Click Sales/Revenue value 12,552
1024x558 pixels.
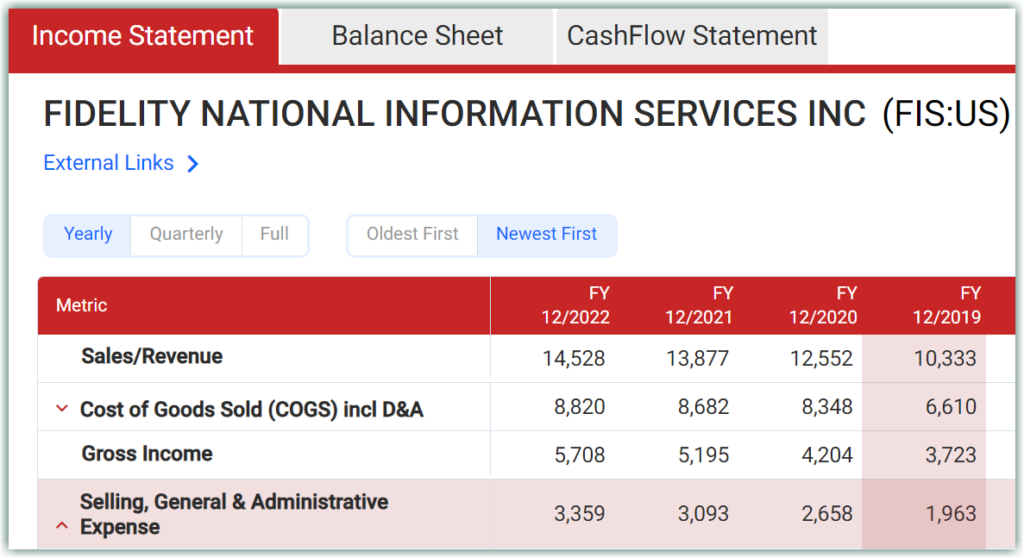822,359
